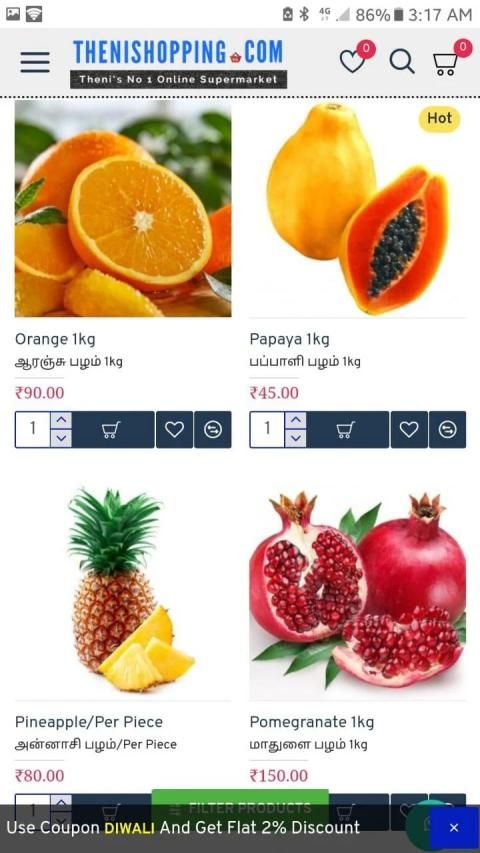This screenshot has width=480, height=853.
Task: Compare Orange 1kg product
Action: click(213, 430)
